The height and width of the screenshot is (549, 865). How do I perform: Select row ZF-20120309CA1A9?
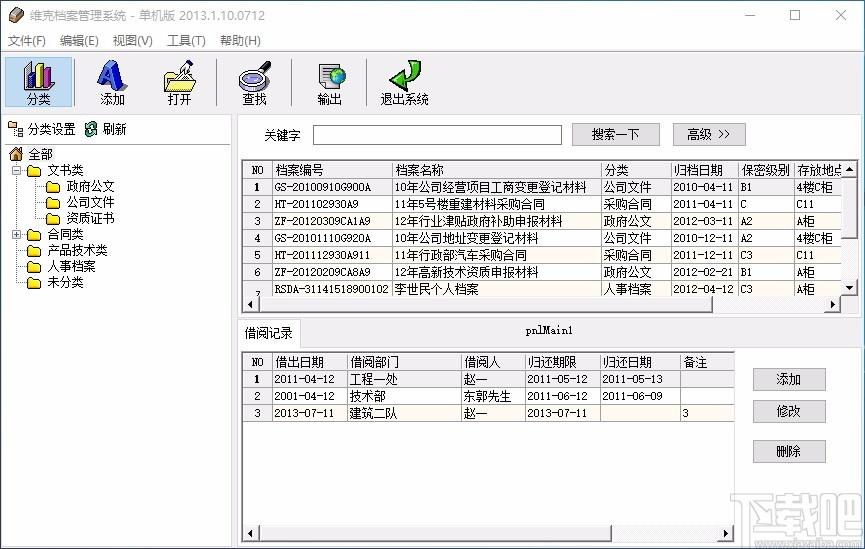click(542, 221)
